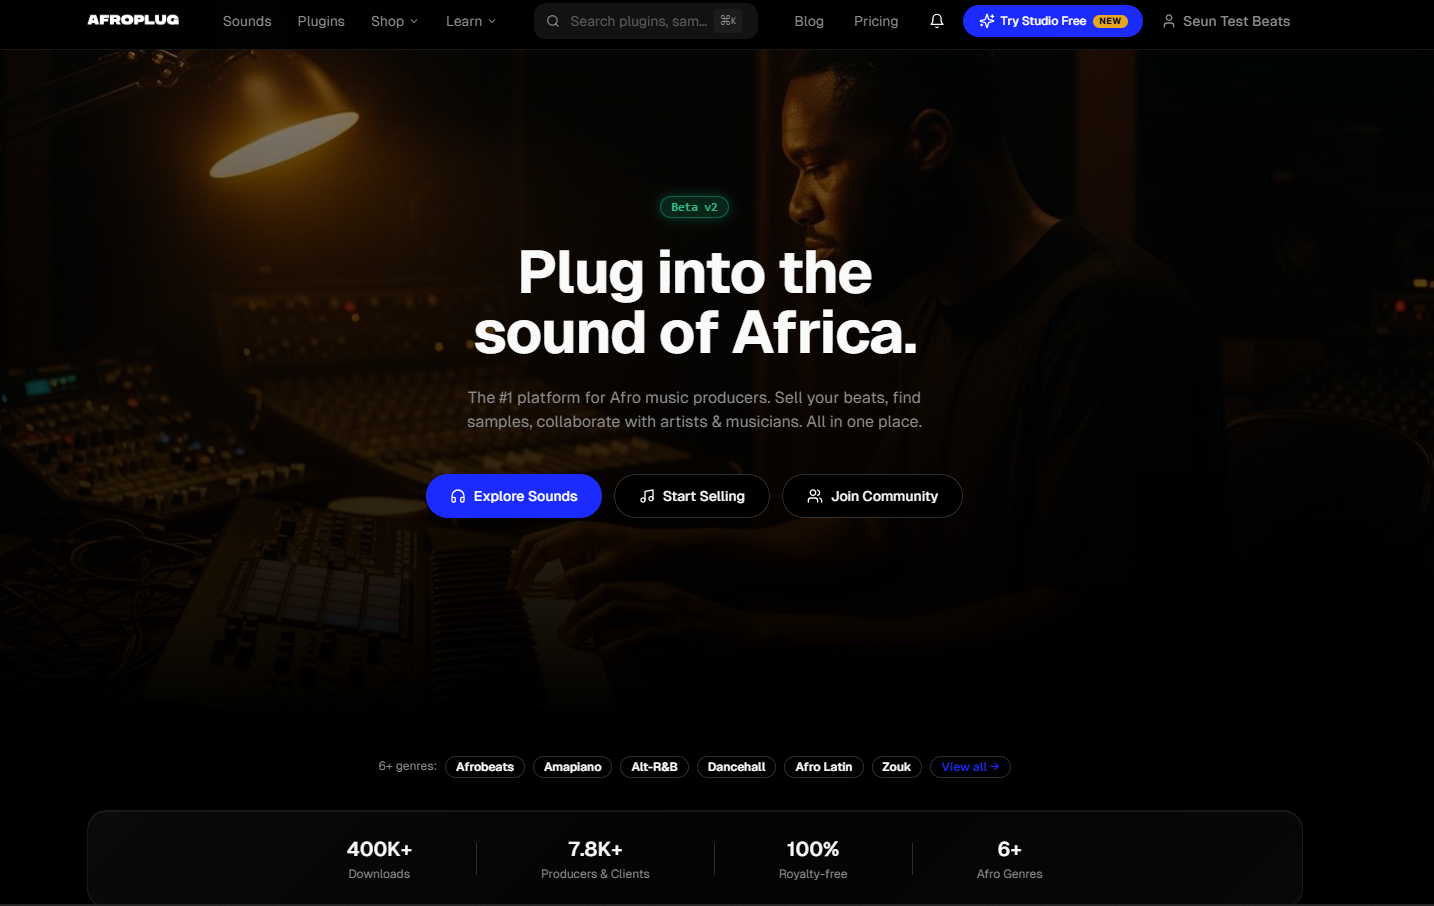The width and height of the screenshot is (1434, 906).
Task: Click the Beta v2 badge
Action: point(694,207)
